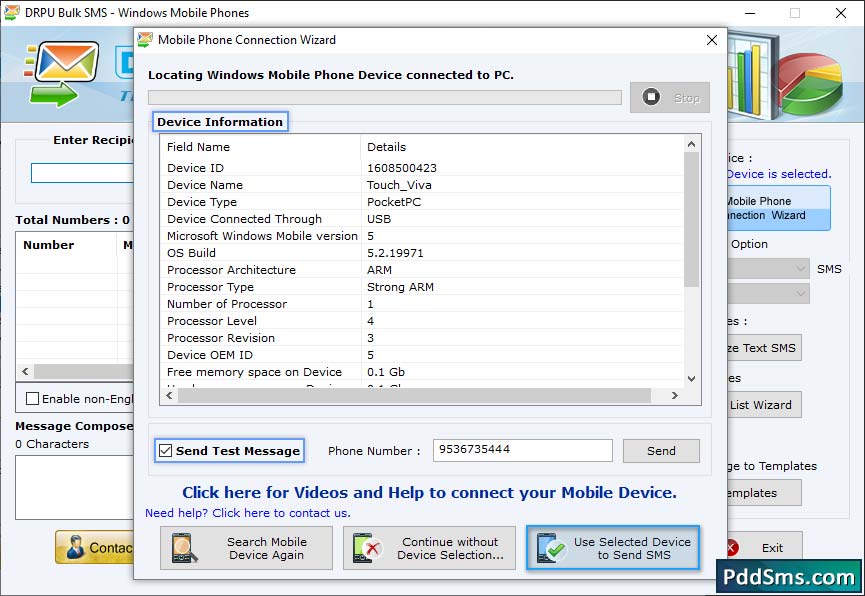Select the Device OEM ID row
The height and width of the screenshot is (596, 865).
(x=422, y=355)
